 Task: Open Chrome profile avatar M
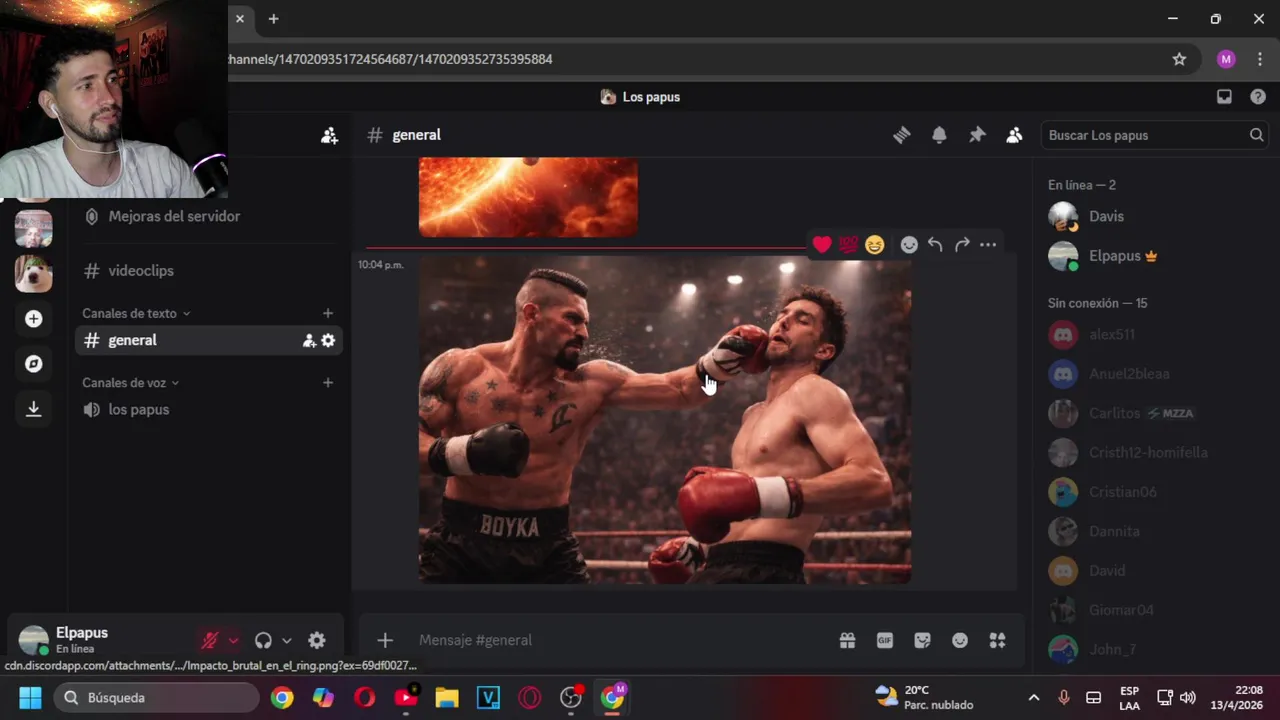click(x=1226, y=59)
